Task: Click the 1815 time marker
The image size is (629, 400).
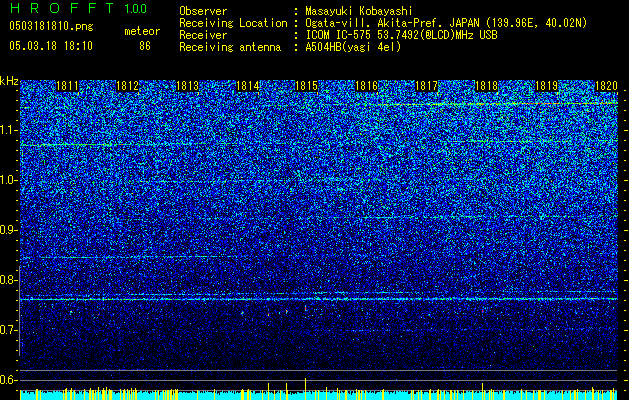Action: (306, 86)
